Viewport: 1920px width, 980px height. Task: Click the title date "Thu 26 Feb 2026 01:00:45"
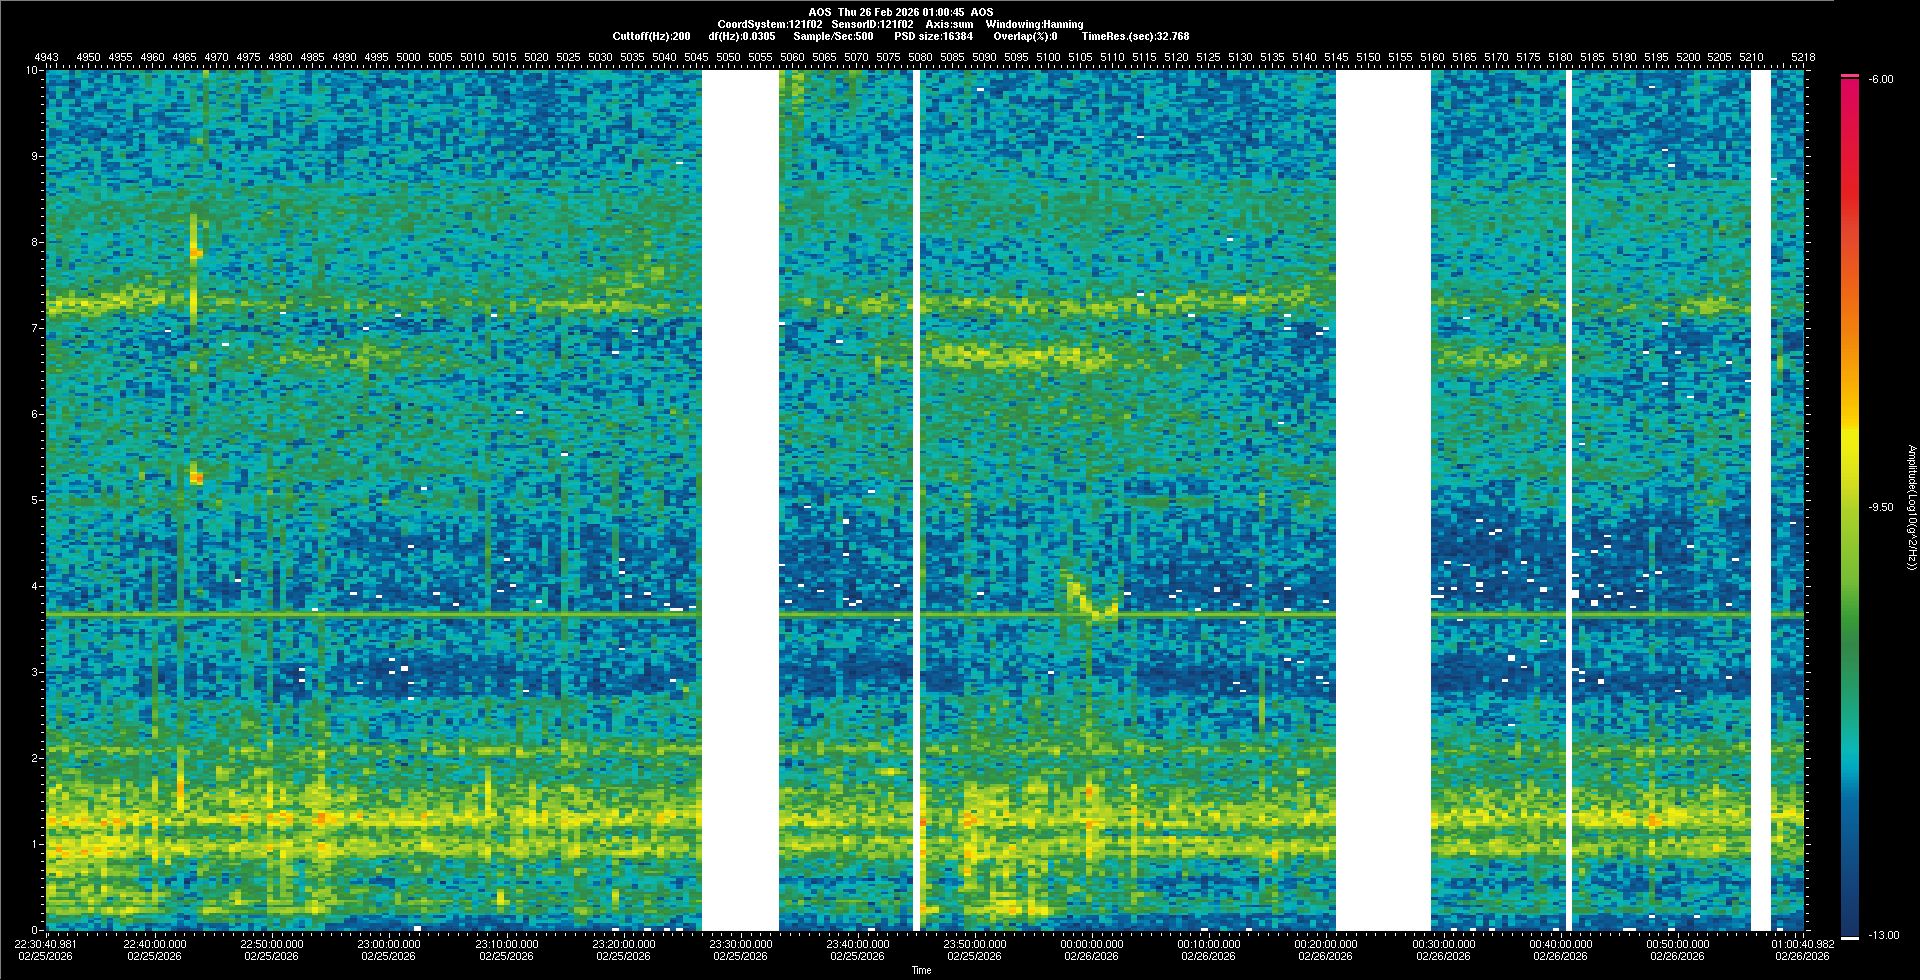(901, 12)
